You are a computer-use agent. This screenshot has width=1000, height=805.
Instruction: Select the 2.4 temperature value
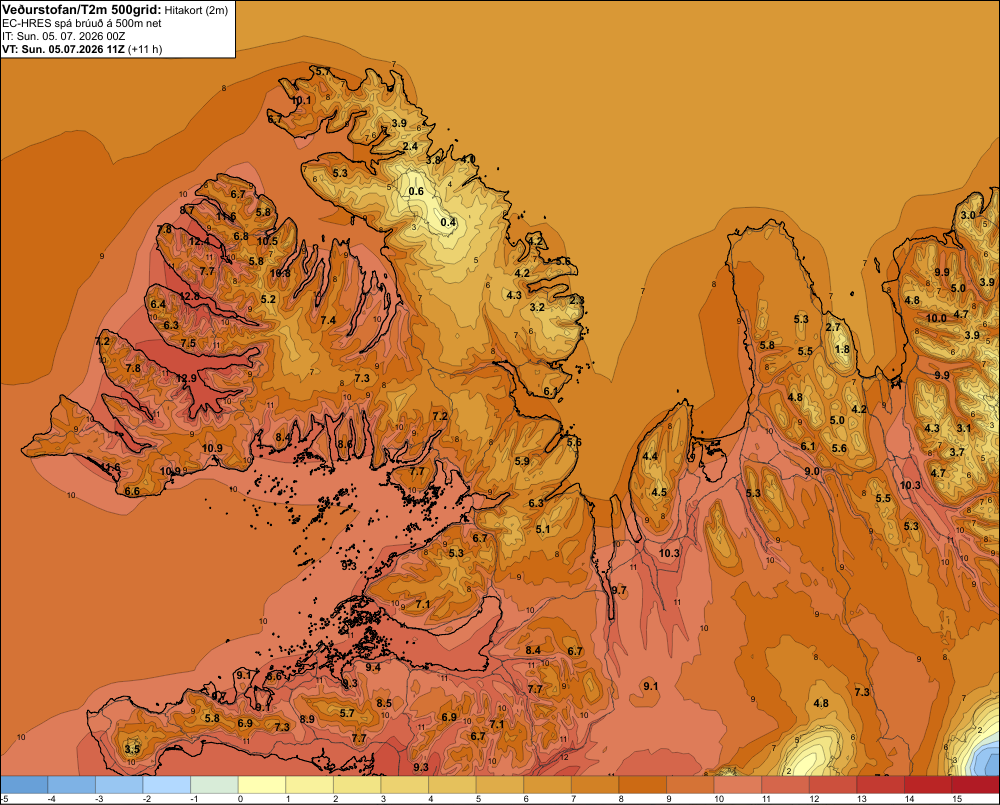pos(410,146)
